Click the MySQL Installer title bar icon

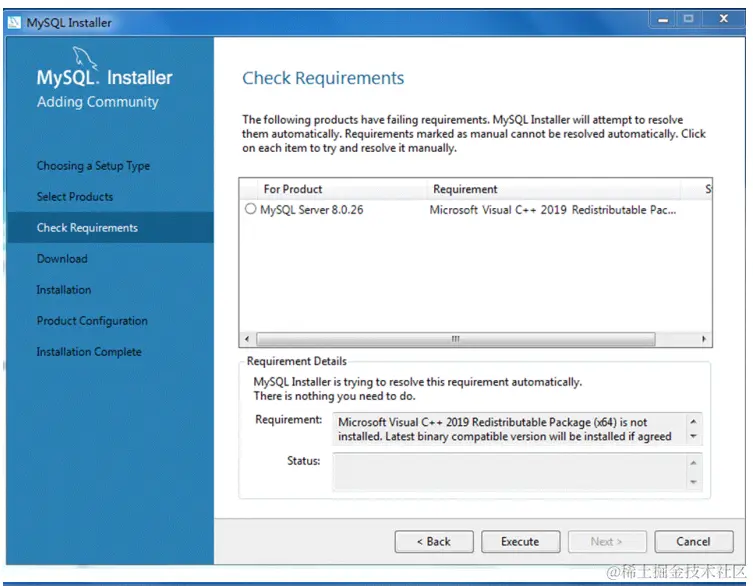(x=14, y=23)
